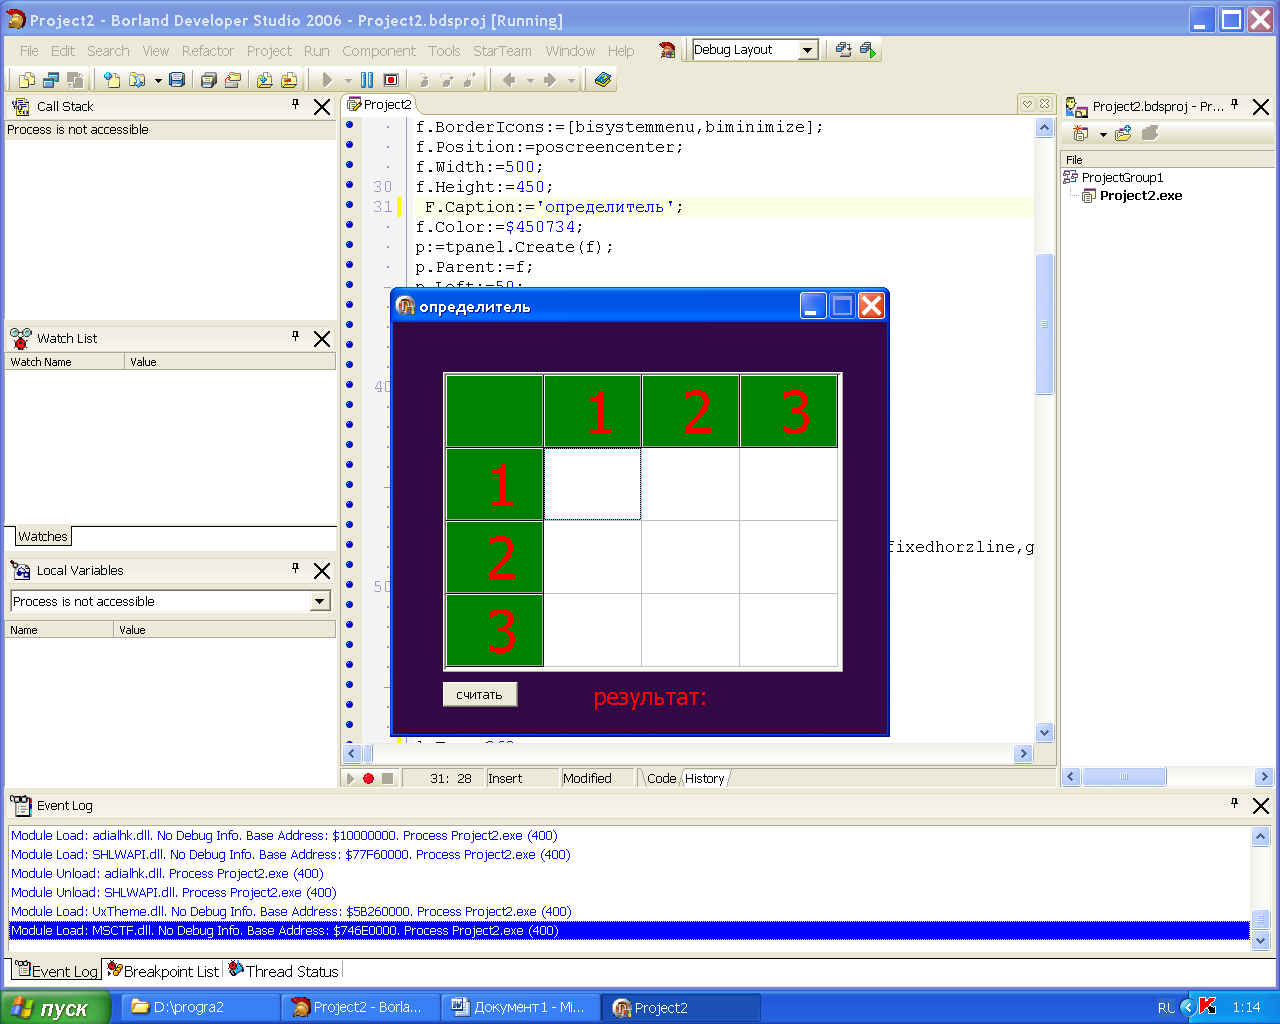Open the StarTeam menu
This screenshot has width=1280, height=1024.
[x=502, y=51]
